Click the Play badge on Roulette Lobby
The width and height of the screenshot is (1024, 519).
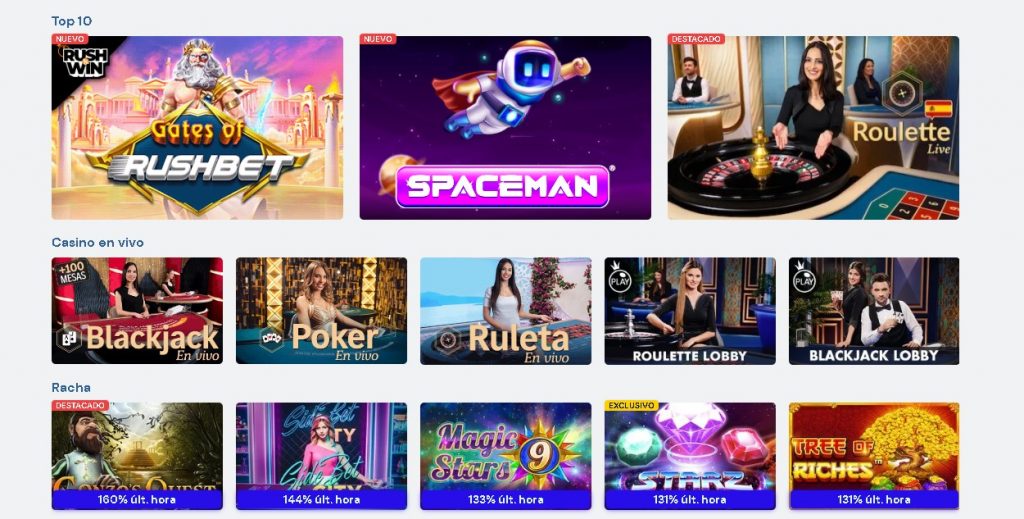click(x=620, y=278)
